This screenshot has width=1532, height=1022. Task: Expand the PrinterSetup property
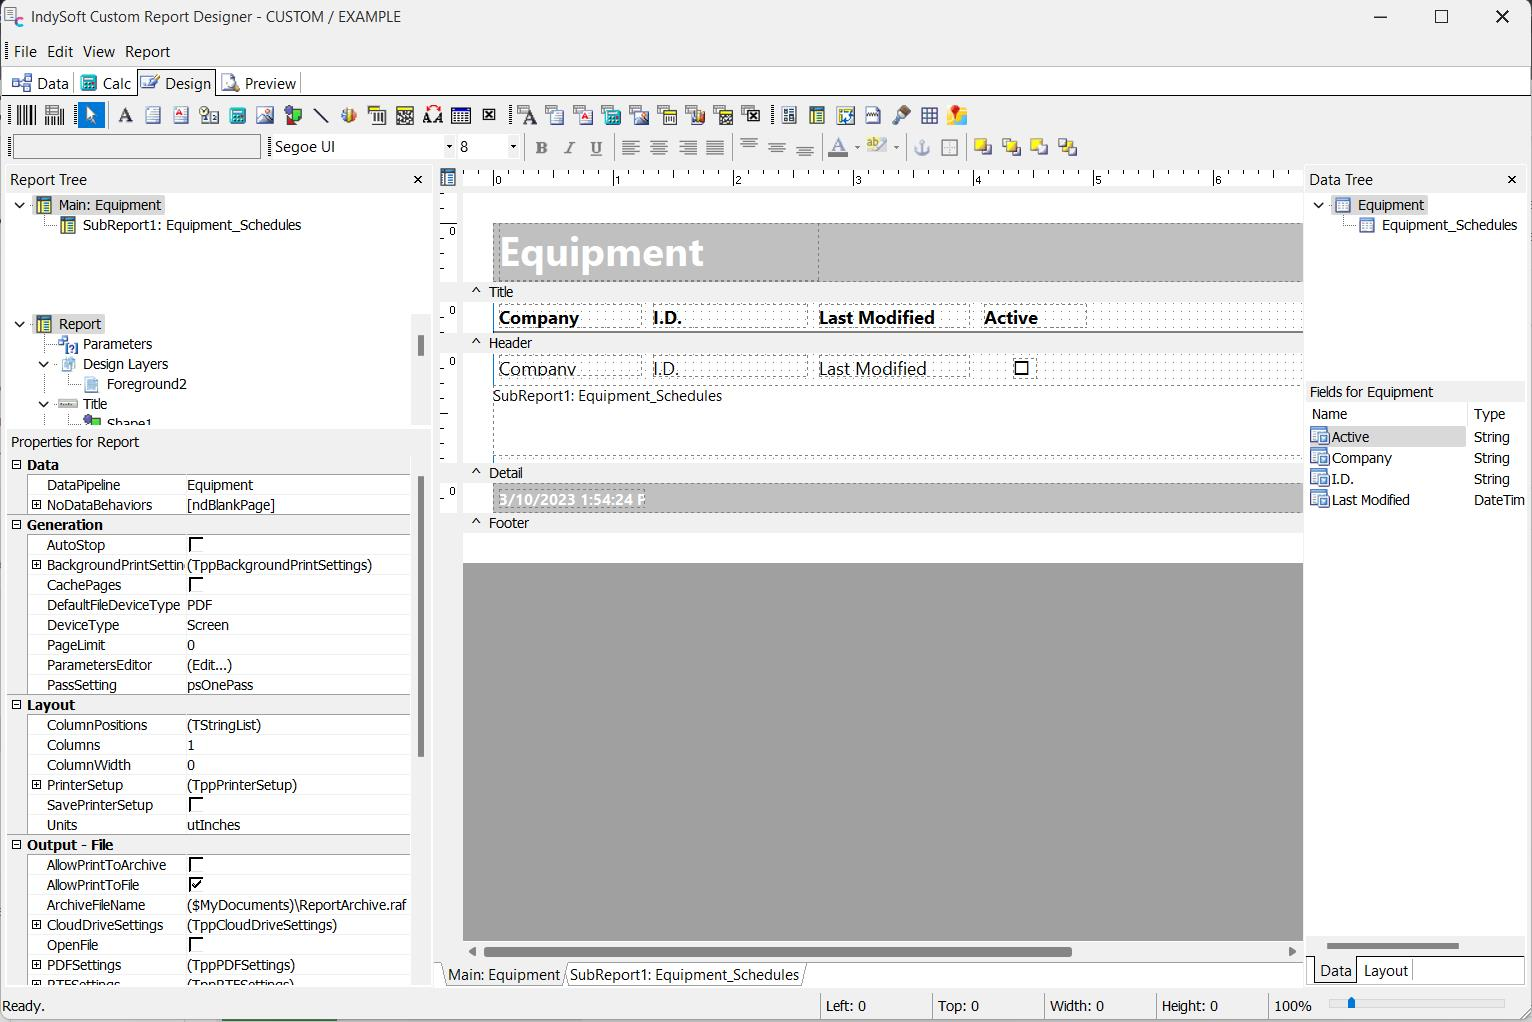click(x=37, y=785)
